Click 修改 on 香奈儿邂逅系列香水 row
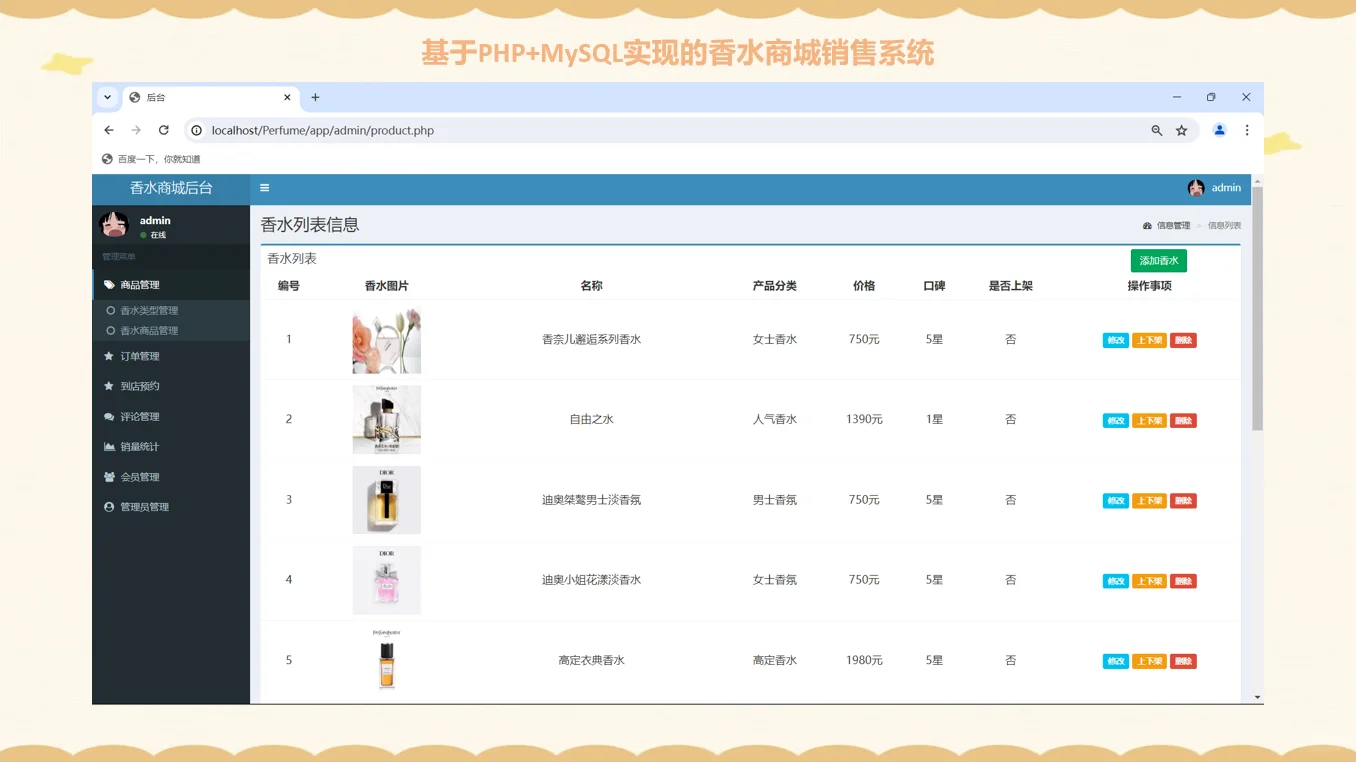This screenshot has width=1356, height=762. [1115, 340]
